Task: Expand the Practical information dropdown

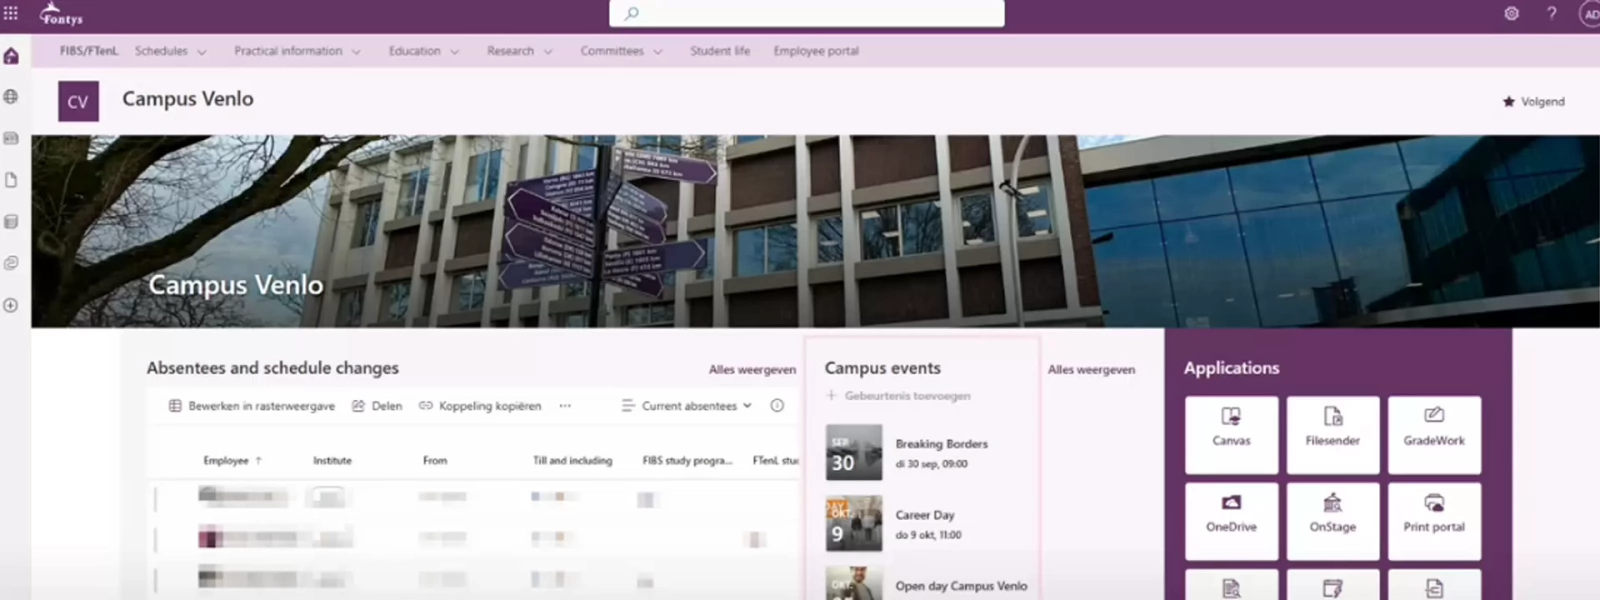Action: (296, 51)
